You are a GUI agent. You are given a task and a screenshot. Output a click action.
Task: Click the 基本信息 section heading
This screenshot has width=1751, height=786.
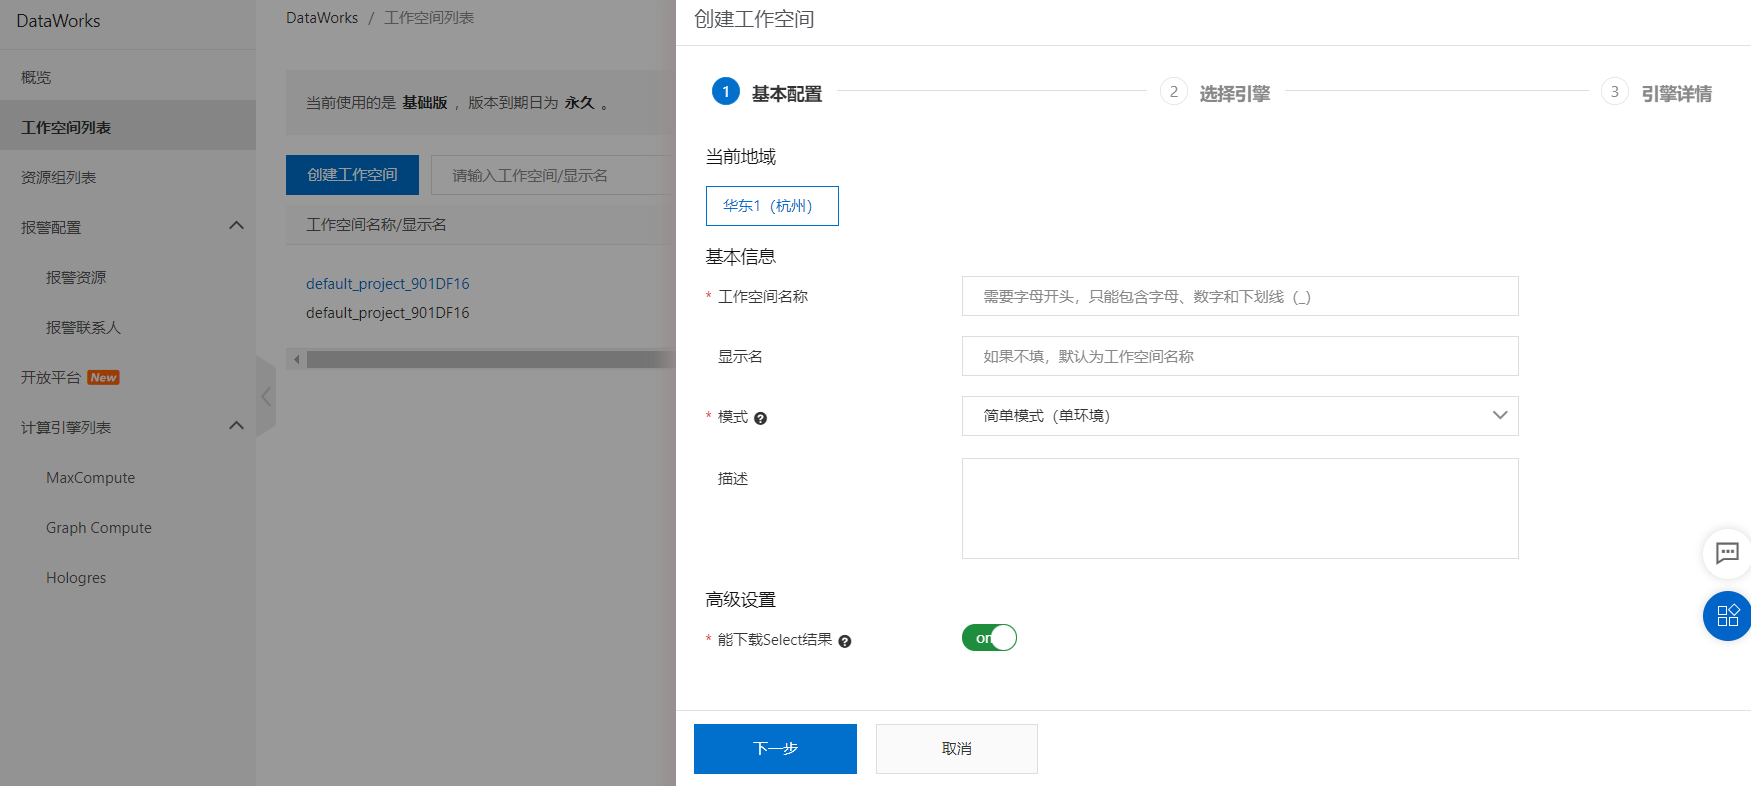[x=741, y=257]
